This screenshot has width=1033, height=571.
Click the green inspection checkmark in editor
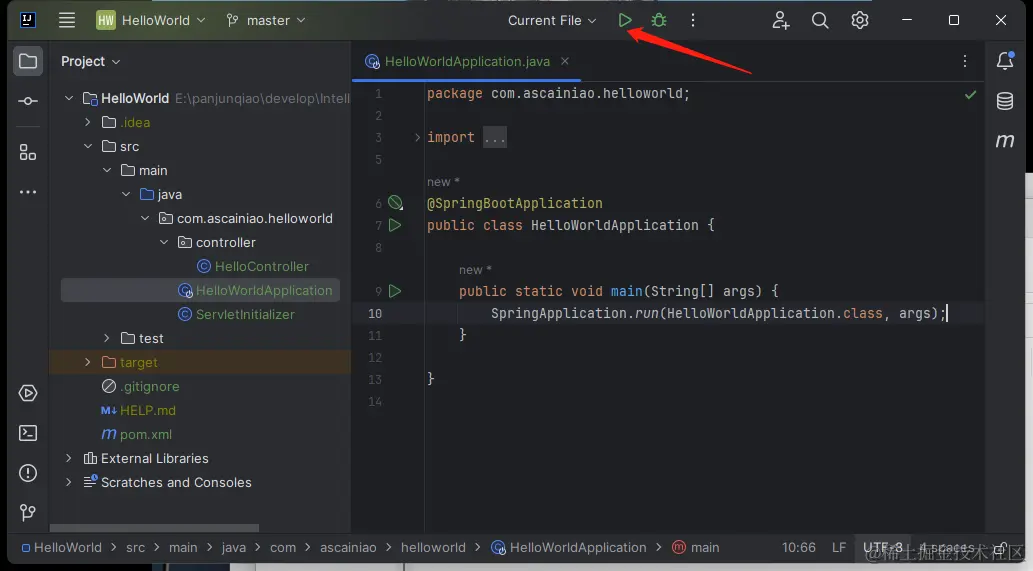tap(970, 95)
